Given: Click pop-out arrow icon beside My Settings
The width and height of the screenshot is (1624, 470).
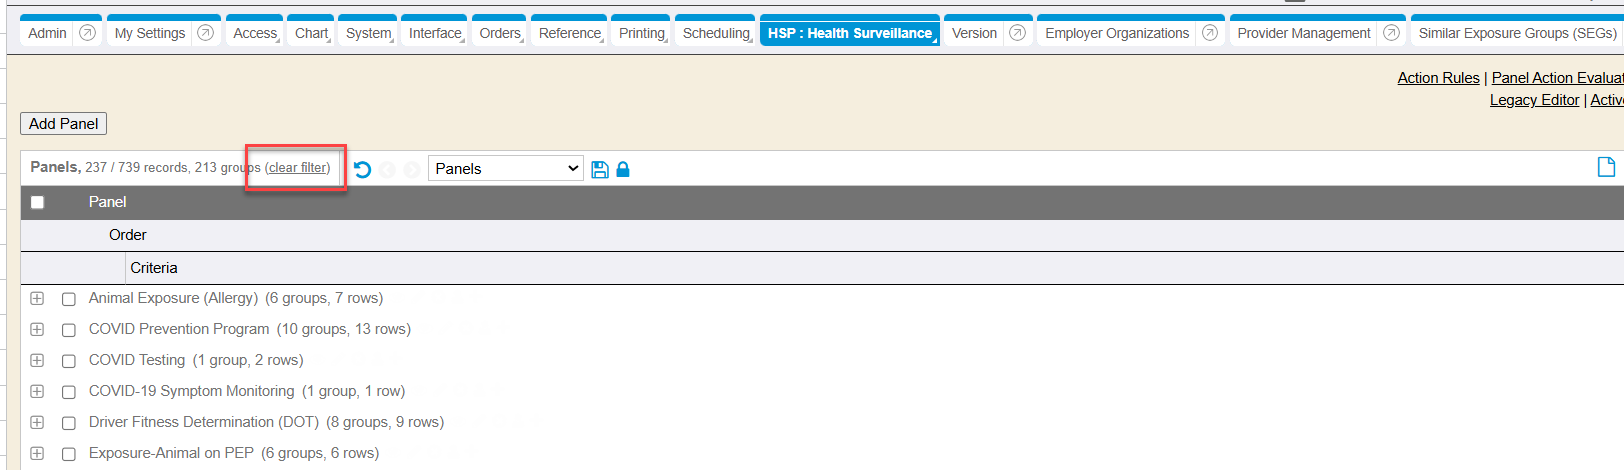Looking at the screenshot, I should [x=205, y=33].
